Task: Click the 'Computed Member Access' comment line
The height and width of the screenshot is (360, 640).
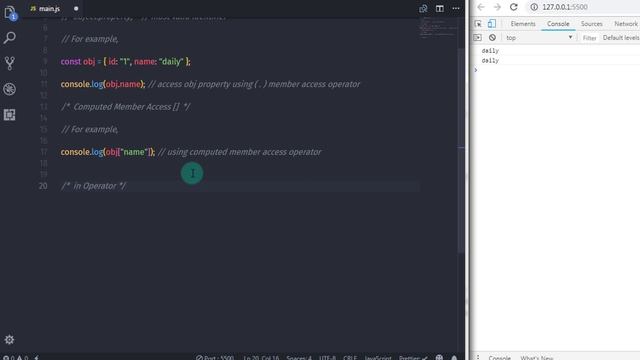Action: coord(125,107)
